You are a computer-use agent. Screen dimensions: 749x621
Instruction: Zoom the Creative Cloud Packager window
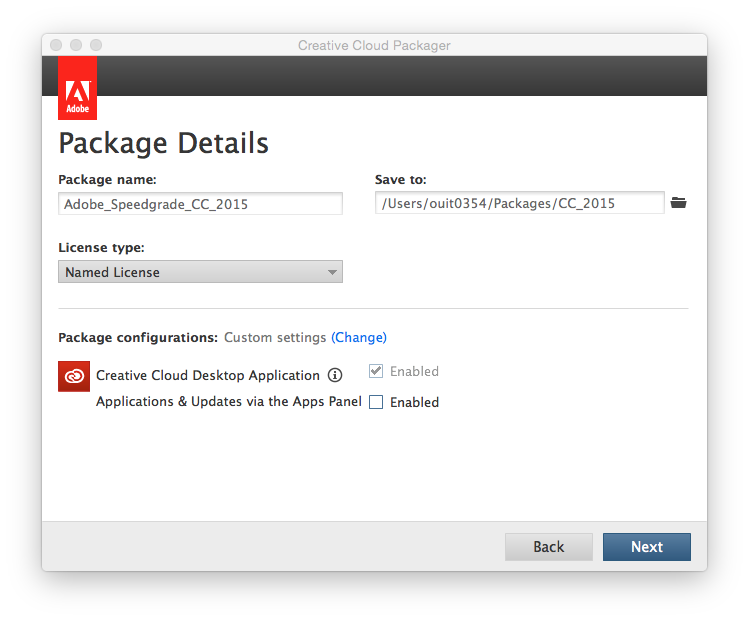pyautogui.click(x=96, y=45)
